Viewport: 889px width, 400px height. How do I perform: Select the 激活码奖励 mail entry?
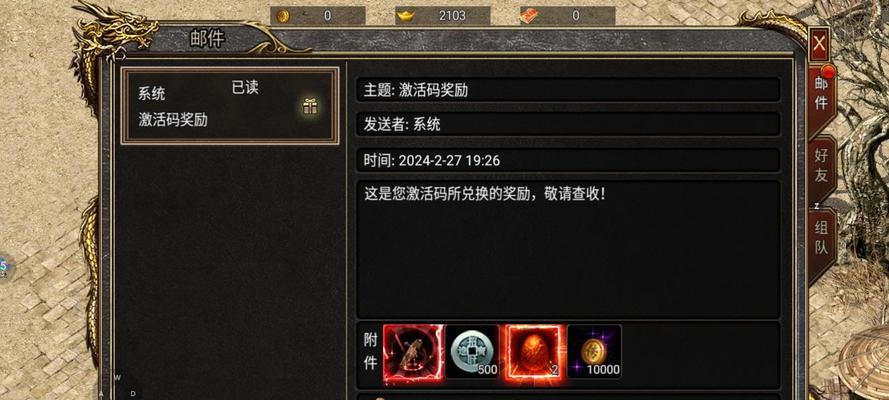point(230,106)
